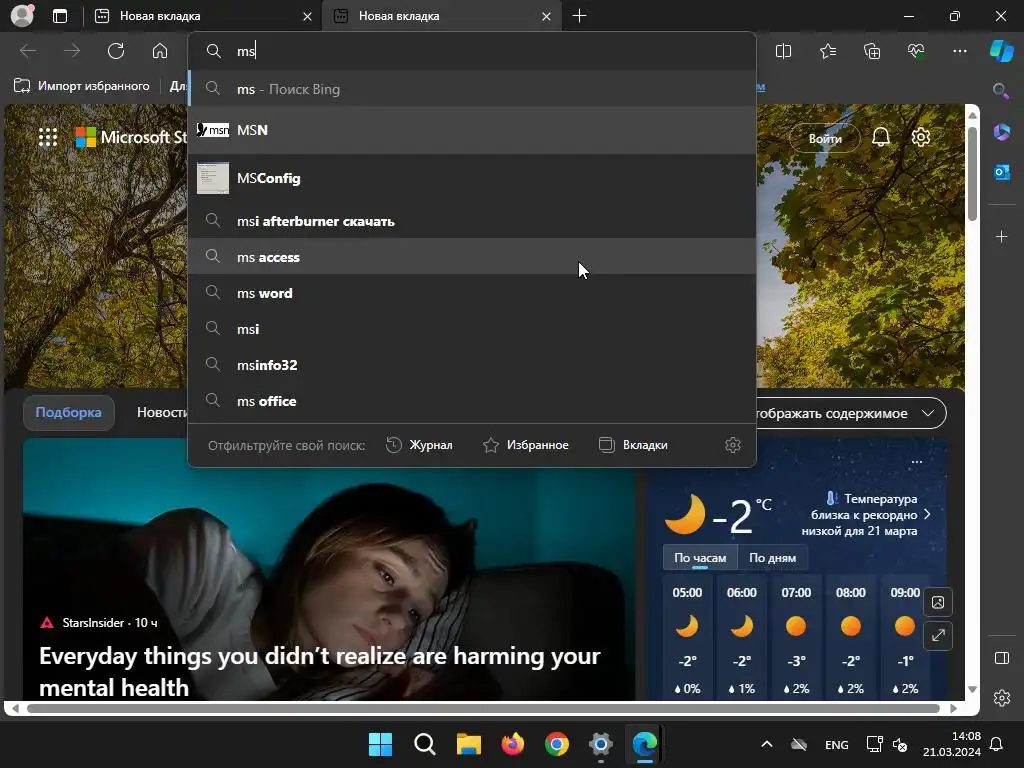Screen dimensions: 1024x768
Task: Pick the 'msi' suggestion
Action: (472, 328)
